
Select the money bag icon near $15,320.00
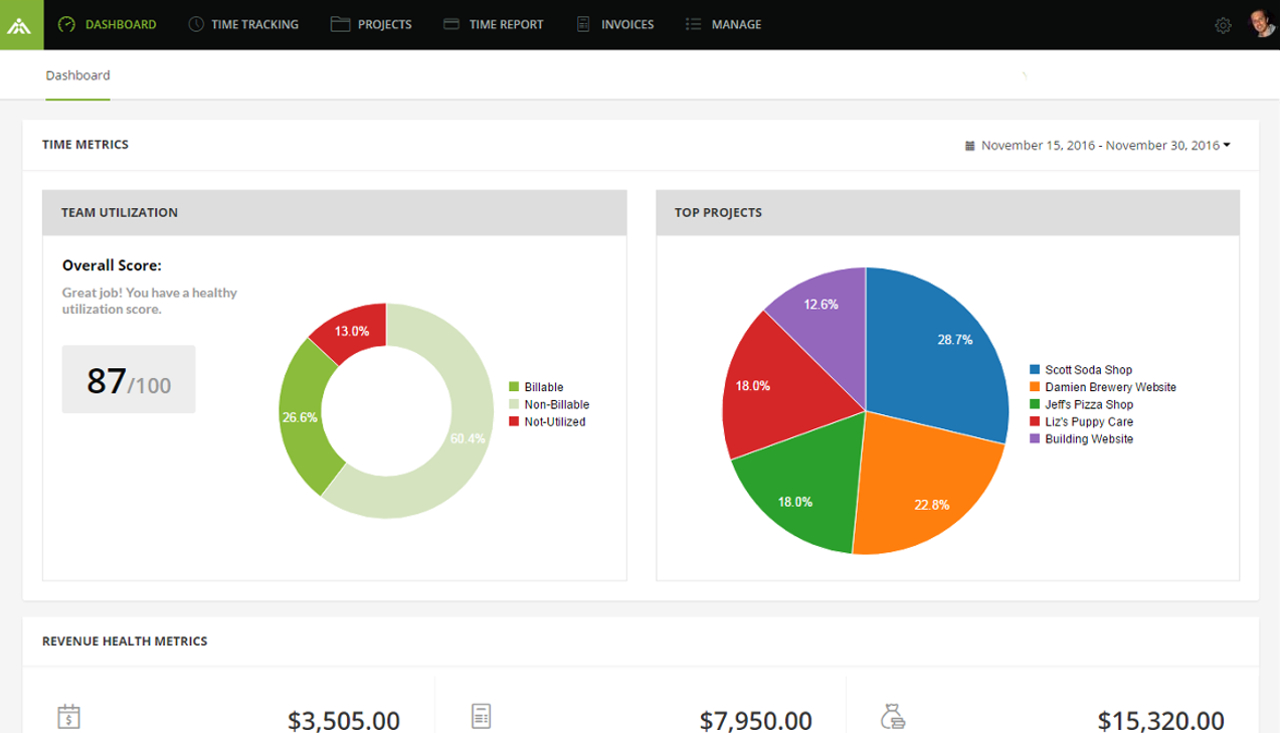(x=895, y=715)
